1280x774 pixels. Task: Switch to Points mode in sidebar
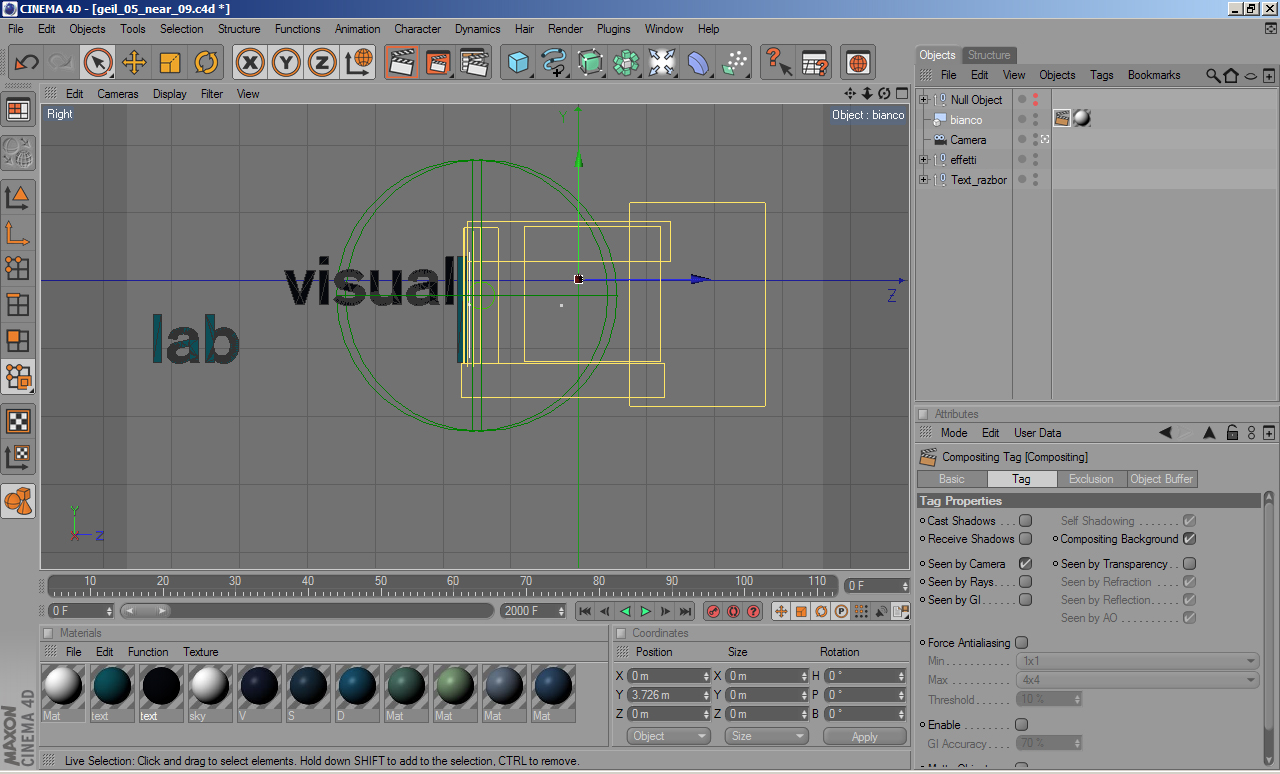point(18,268)
